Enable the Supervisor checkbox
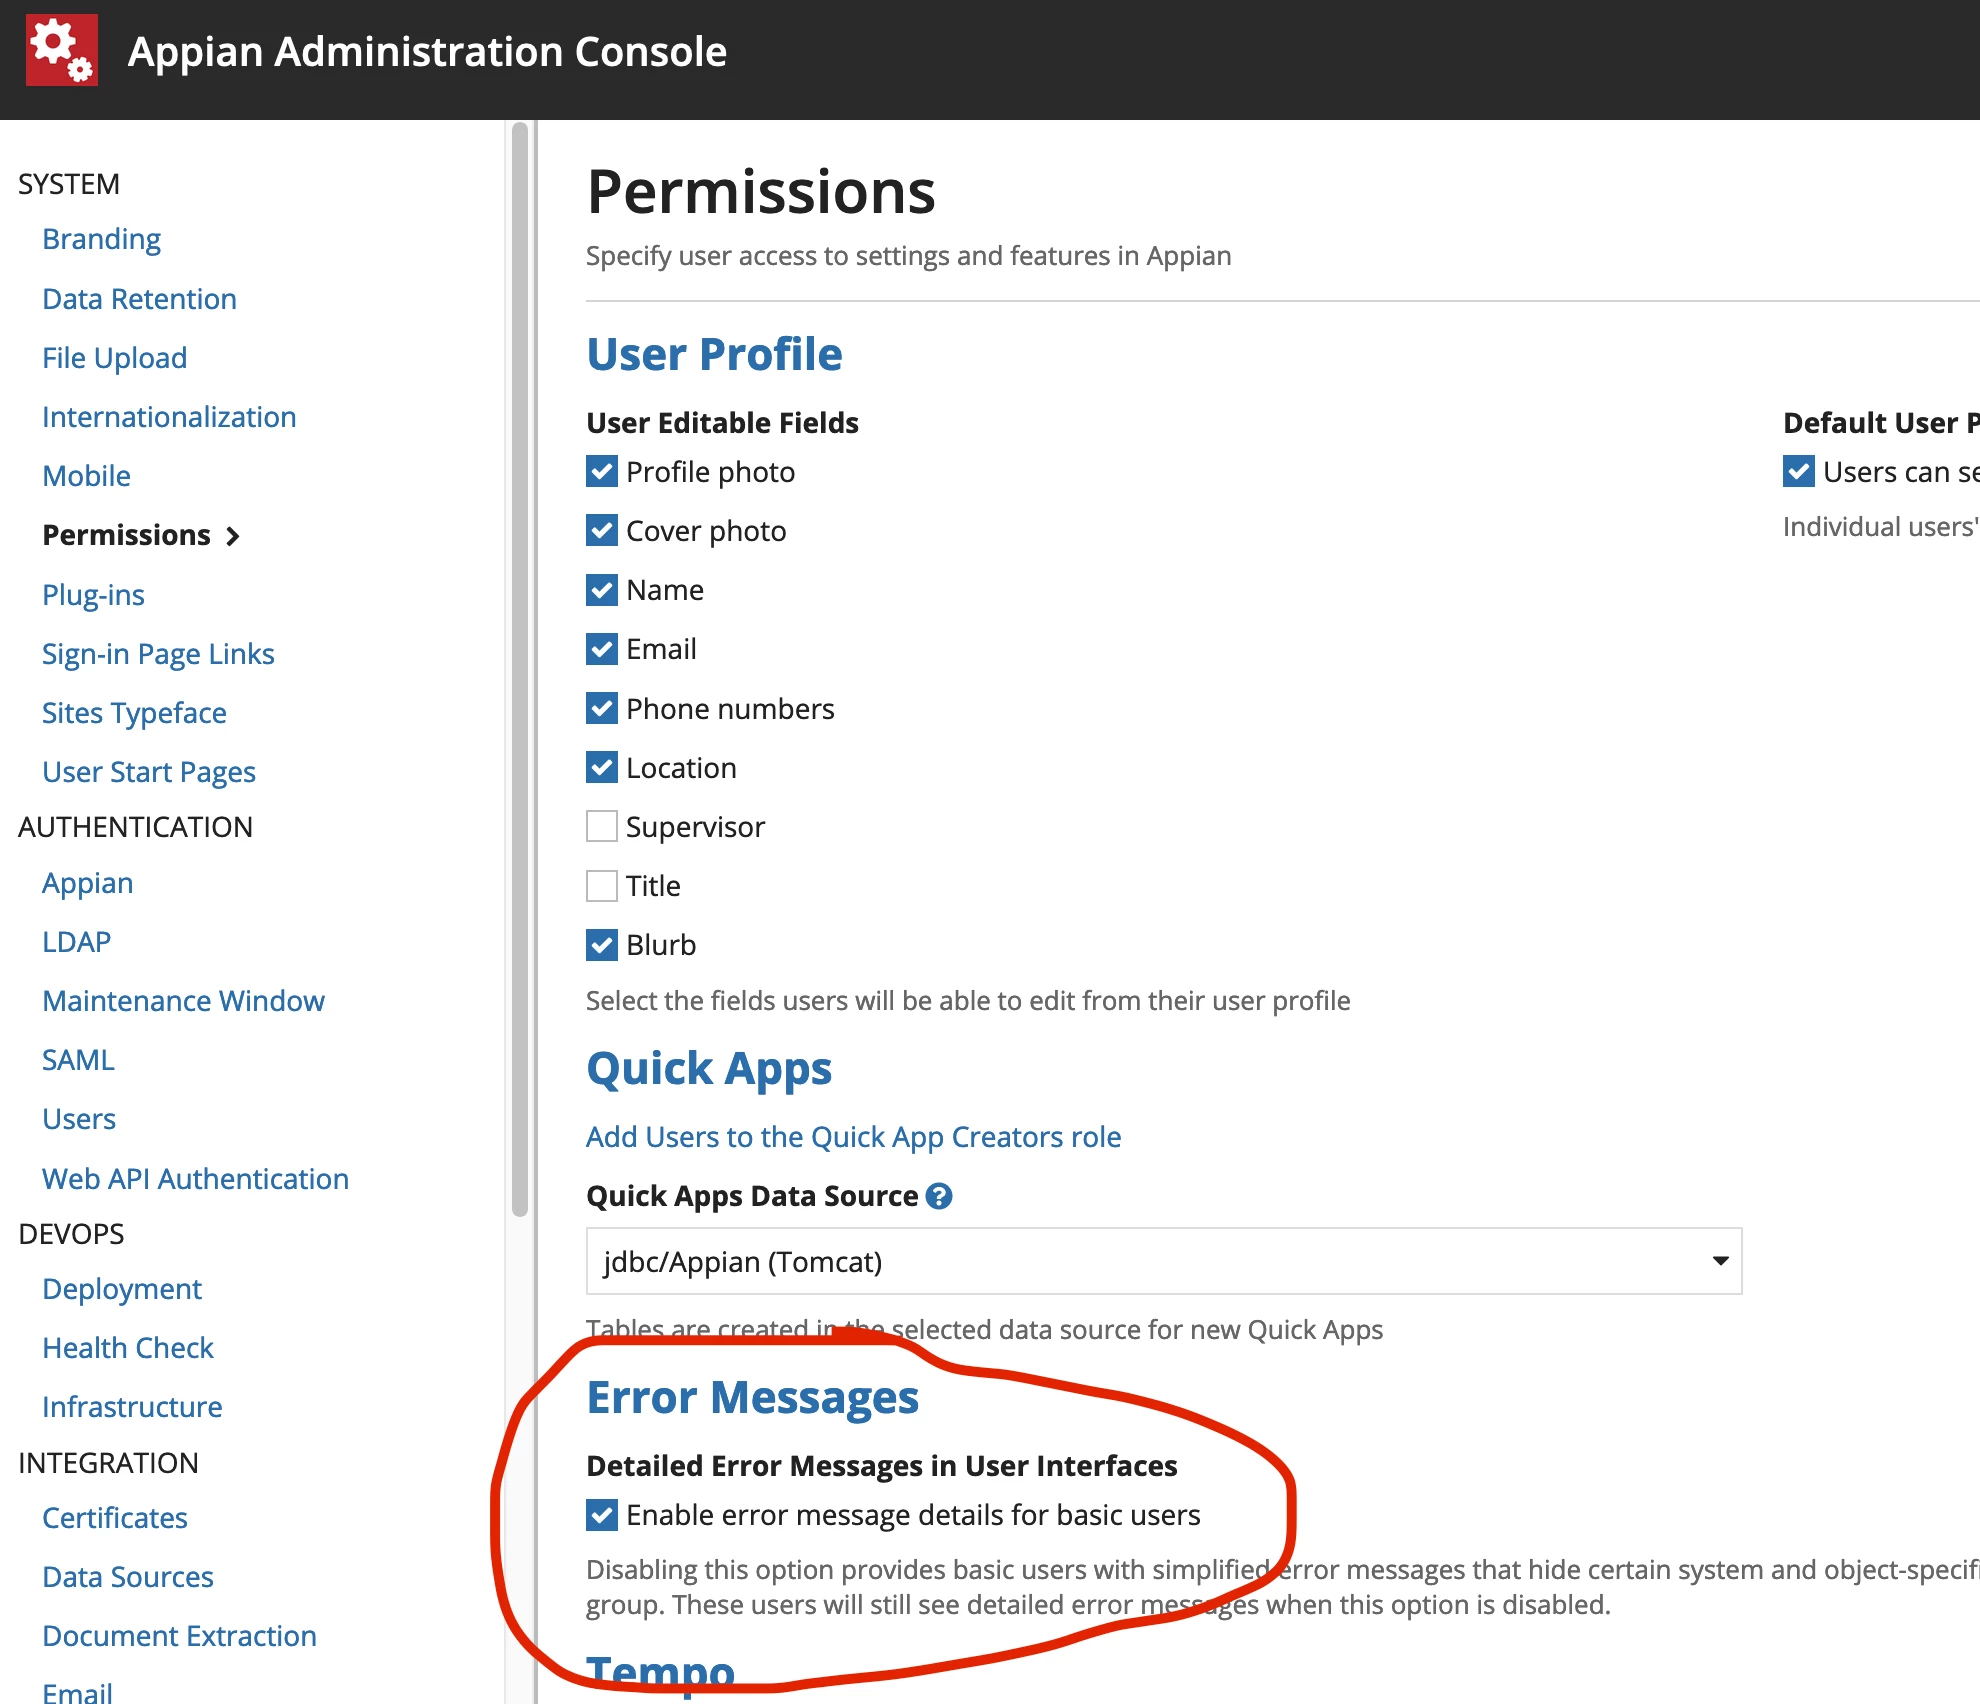Screen dimensions: 1980x1704 pos(602,827)
